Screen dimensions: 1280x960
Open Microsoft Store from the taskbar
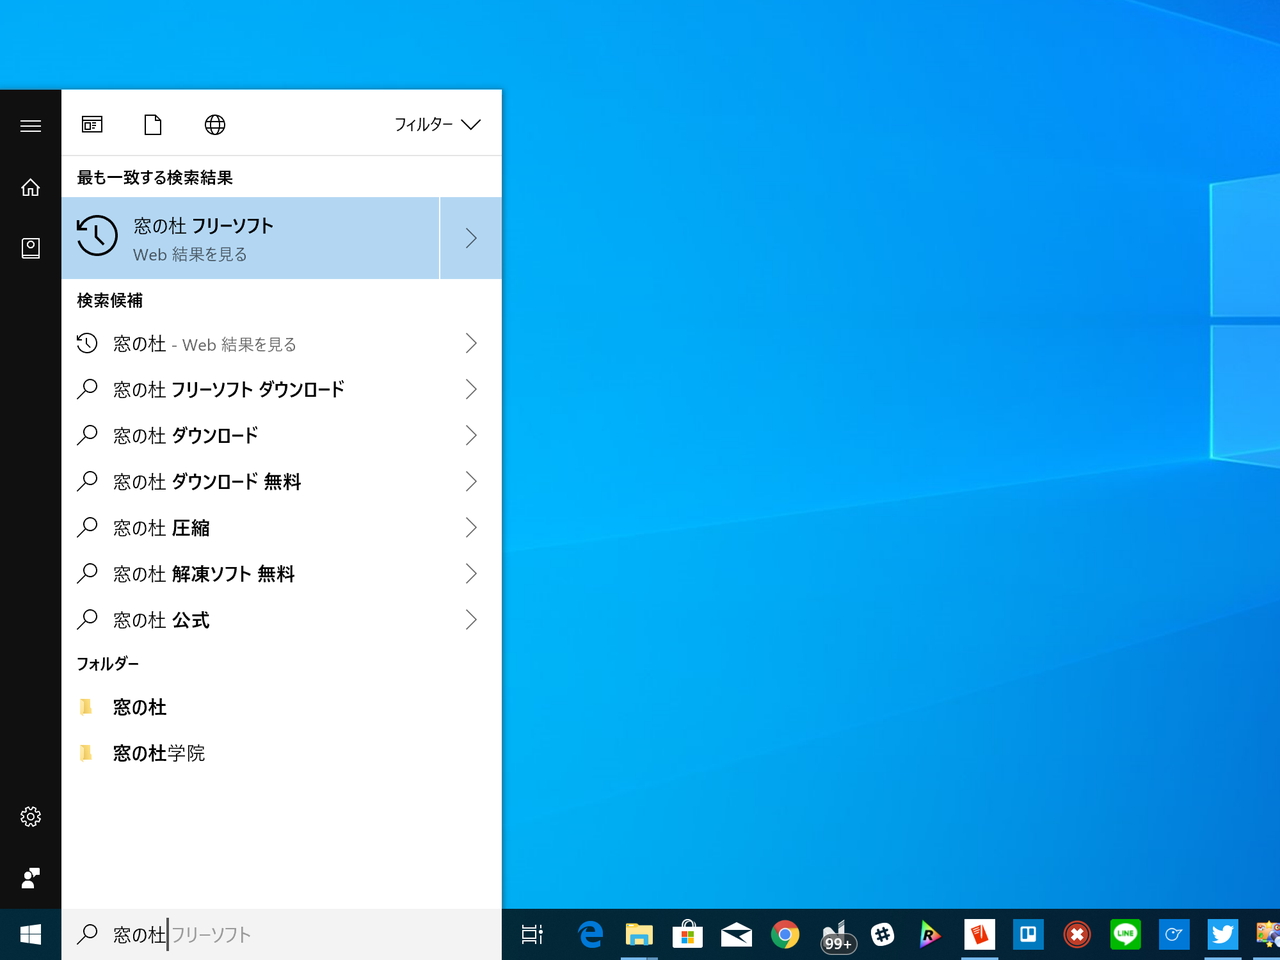(688, 934)
